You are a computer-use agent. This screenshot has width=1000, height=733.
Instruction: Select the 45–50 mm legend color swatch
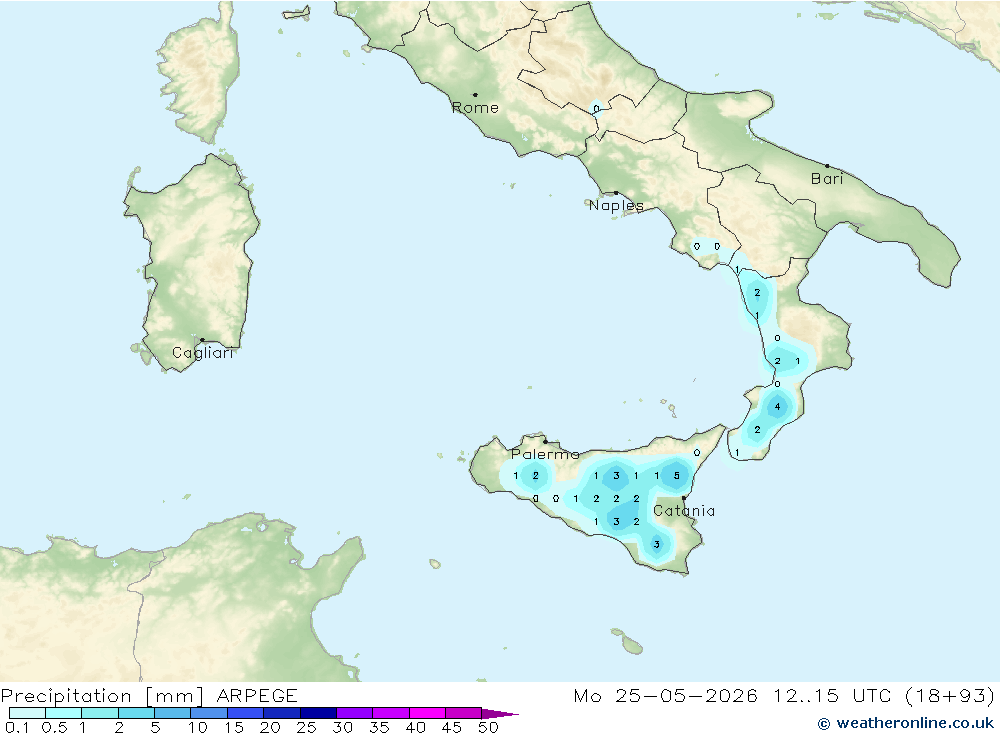tap(464, 713)
